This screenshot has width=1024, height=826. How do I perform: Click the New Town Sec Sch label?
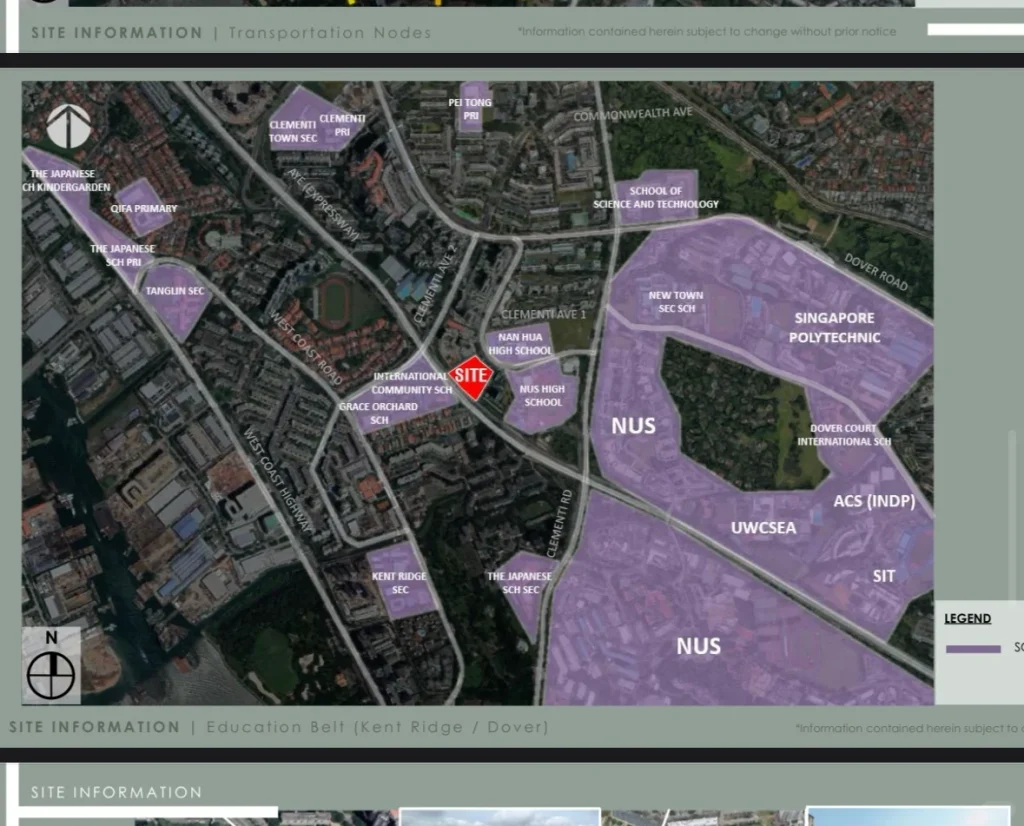pyautogui.click(x=676, y=302)
